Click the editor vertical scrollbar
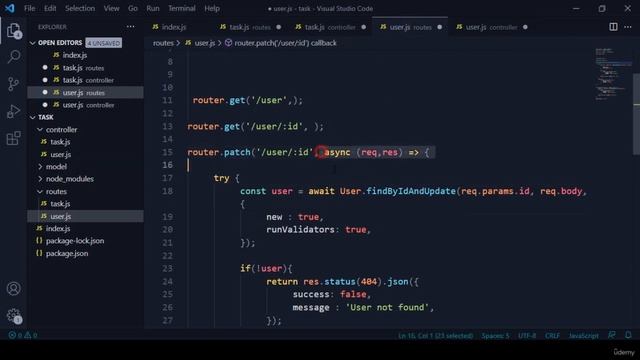 click(x=636, y=114)
